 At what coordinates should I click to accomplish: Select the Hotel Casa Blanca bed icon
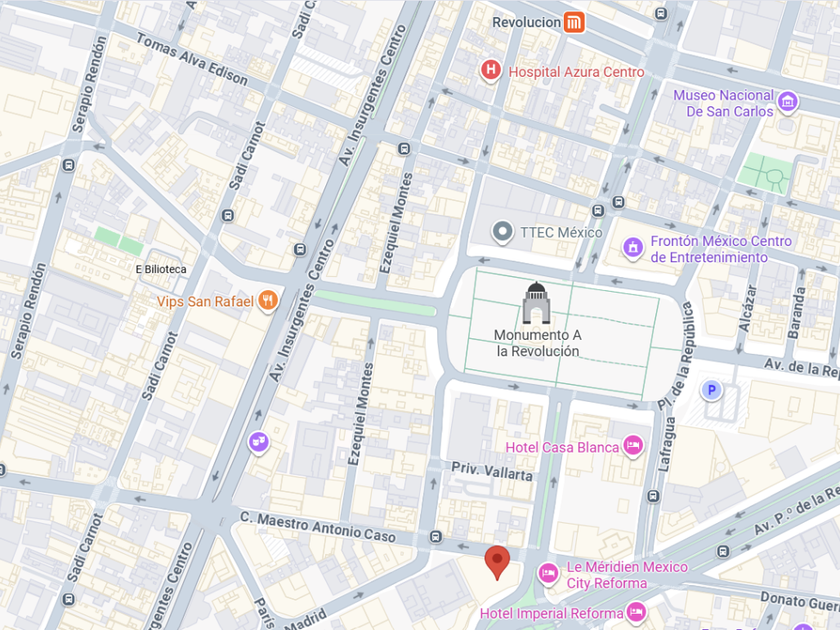633,446
